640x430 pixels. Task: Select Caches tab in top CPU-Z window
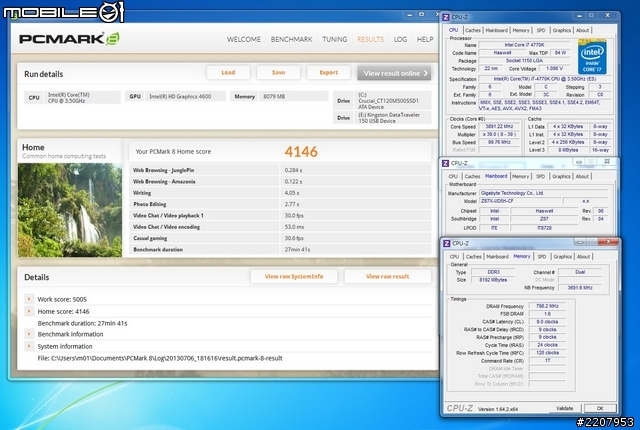click(473, 31)
